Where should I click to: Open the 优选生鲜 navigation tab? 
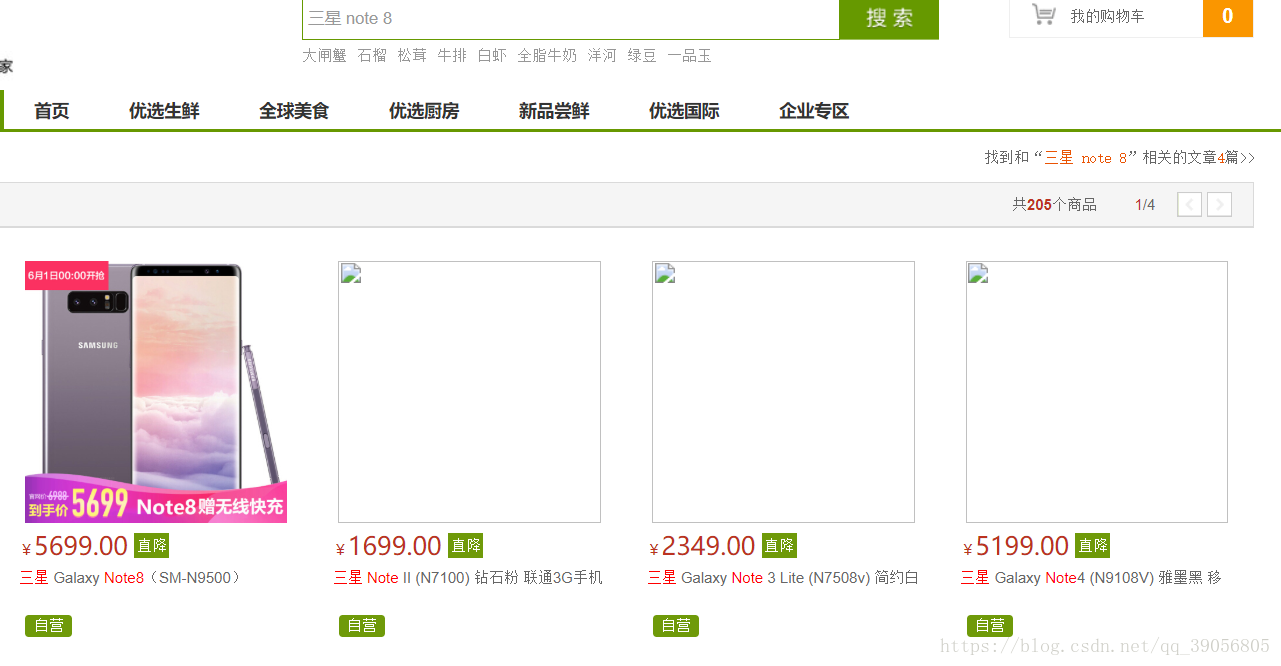tap(164, 111)
